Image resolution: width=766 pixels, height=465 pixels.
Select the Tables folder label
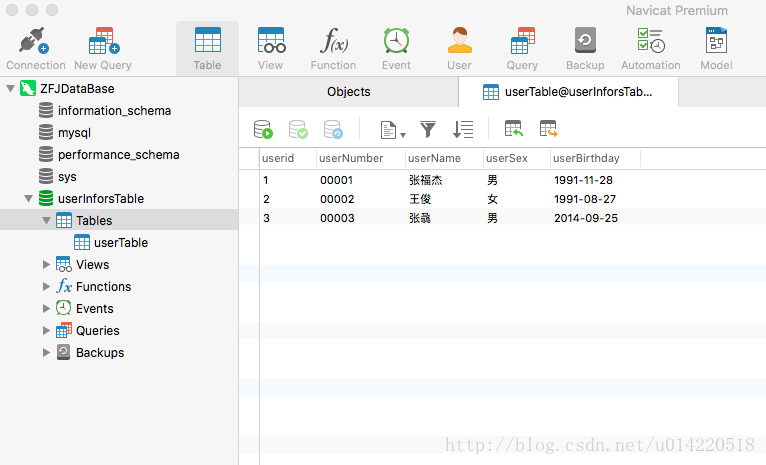pos(94,221)
